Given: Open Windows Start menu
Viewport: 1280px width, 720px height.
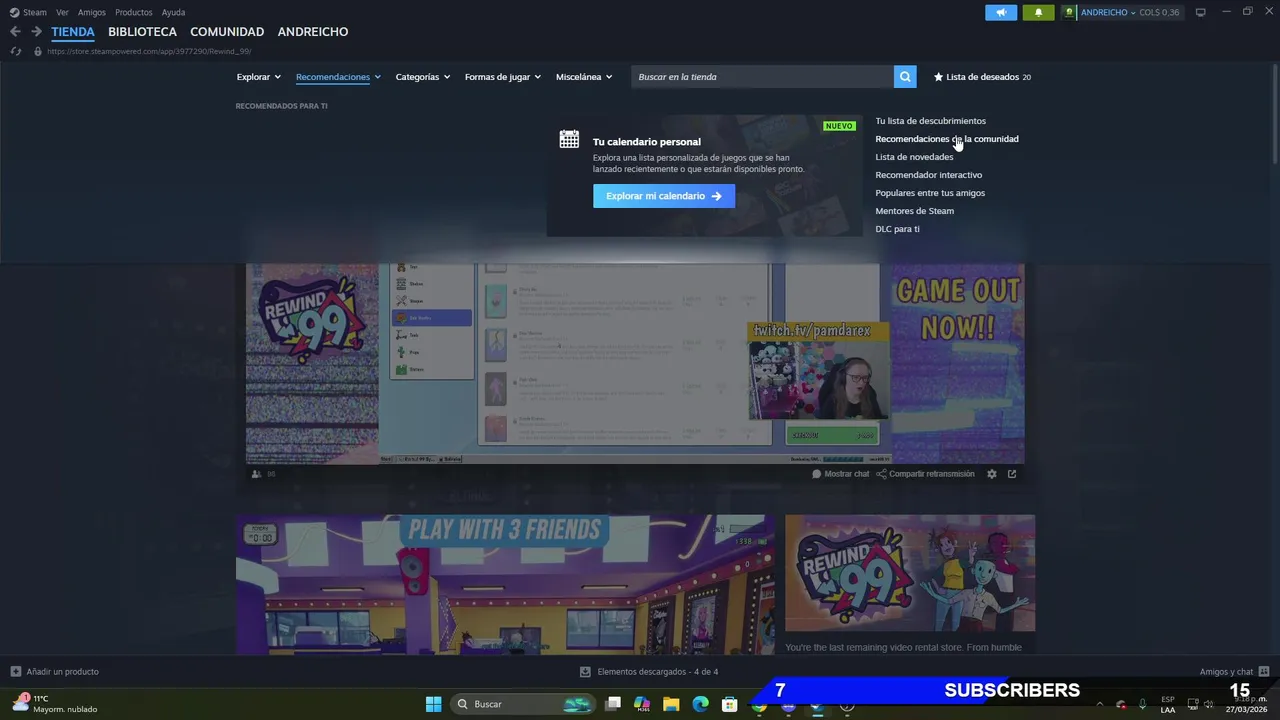Looking at the screenshot, I should [433, 704].
